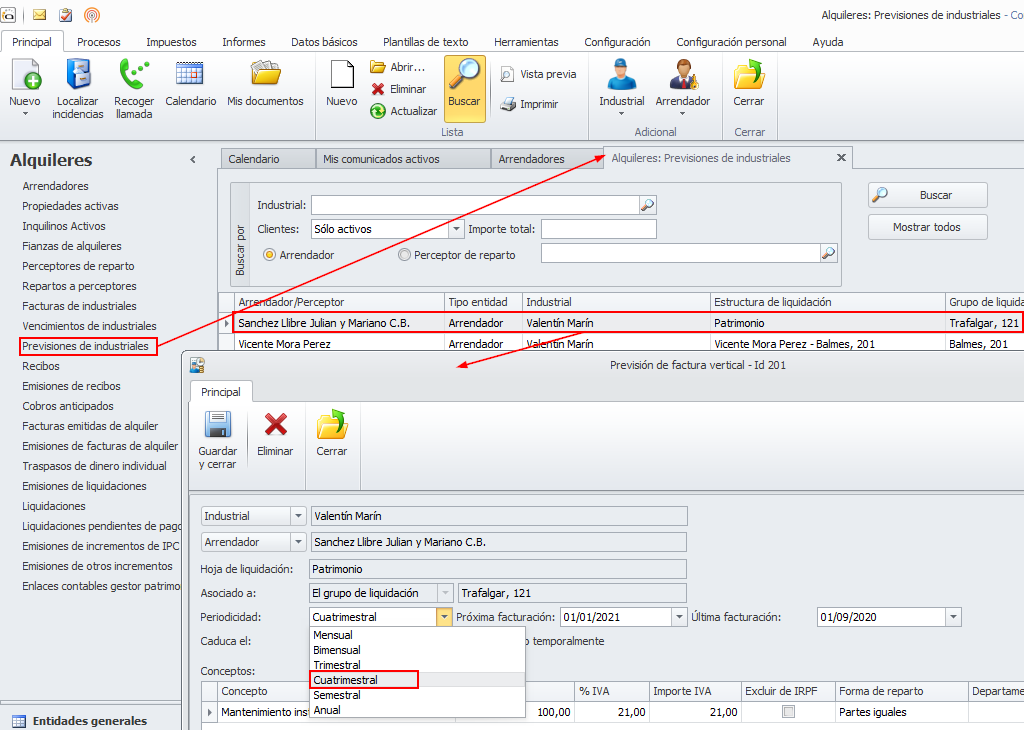Click Cerrar folder icon in main ribbon
1024x730 pixels.
click(748, 74)
